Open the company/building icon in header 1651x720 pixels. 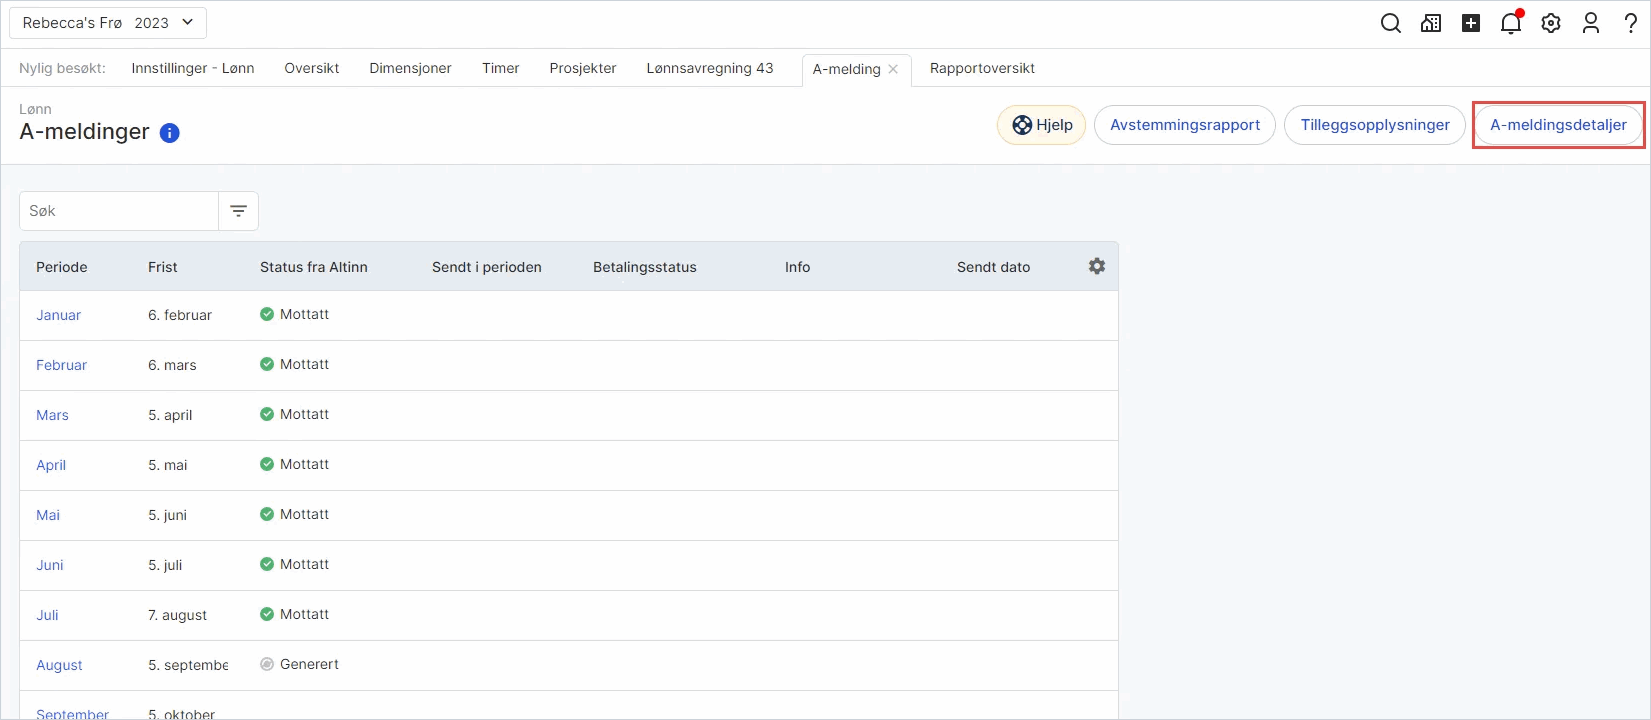[x=1431, y=23]
